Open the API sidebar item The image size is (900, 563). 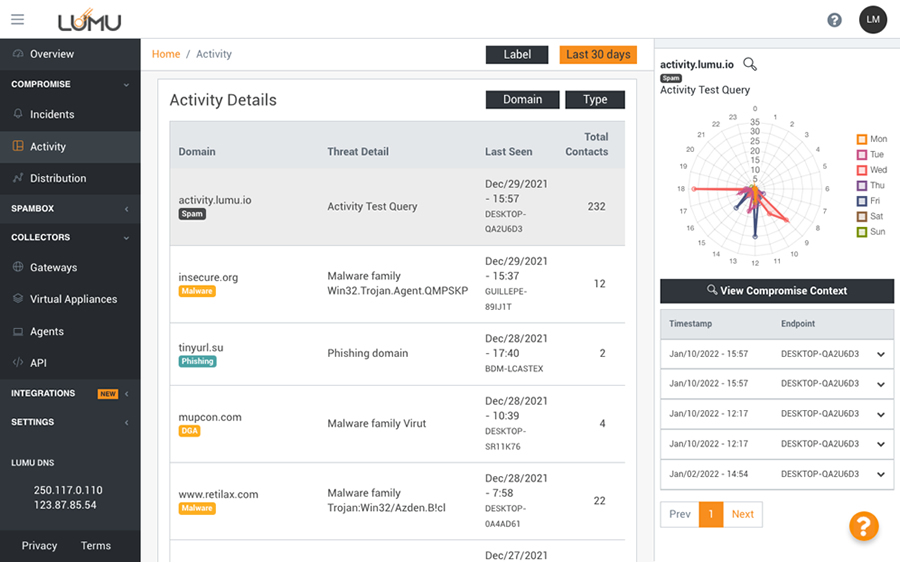click(x=38, y=363)
